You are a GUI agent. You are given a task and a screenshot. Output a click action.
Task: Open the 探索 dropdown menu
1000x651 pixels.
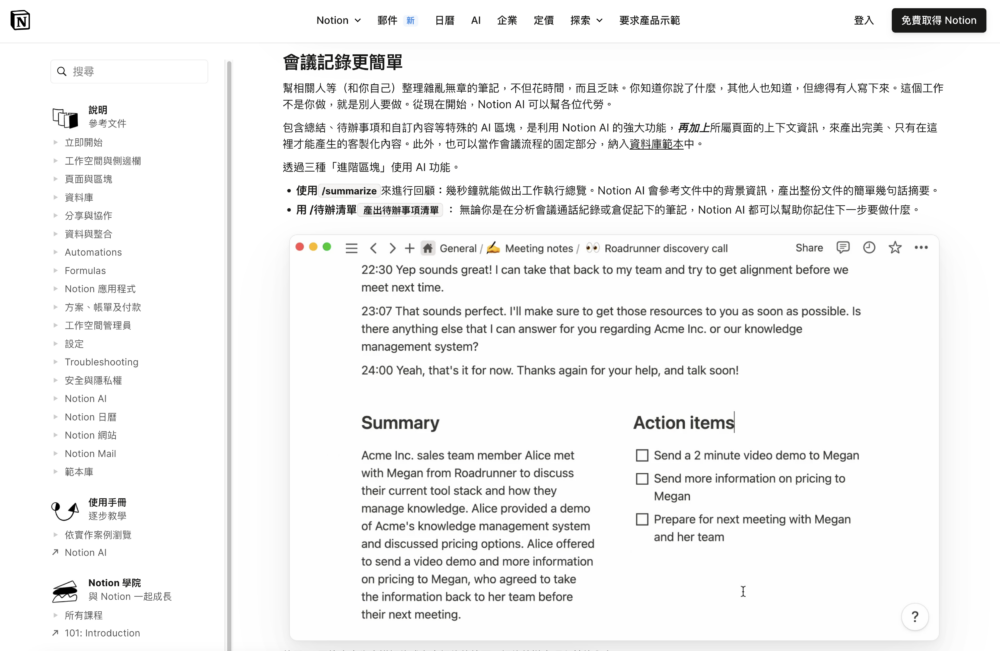[x=585, y=19]
